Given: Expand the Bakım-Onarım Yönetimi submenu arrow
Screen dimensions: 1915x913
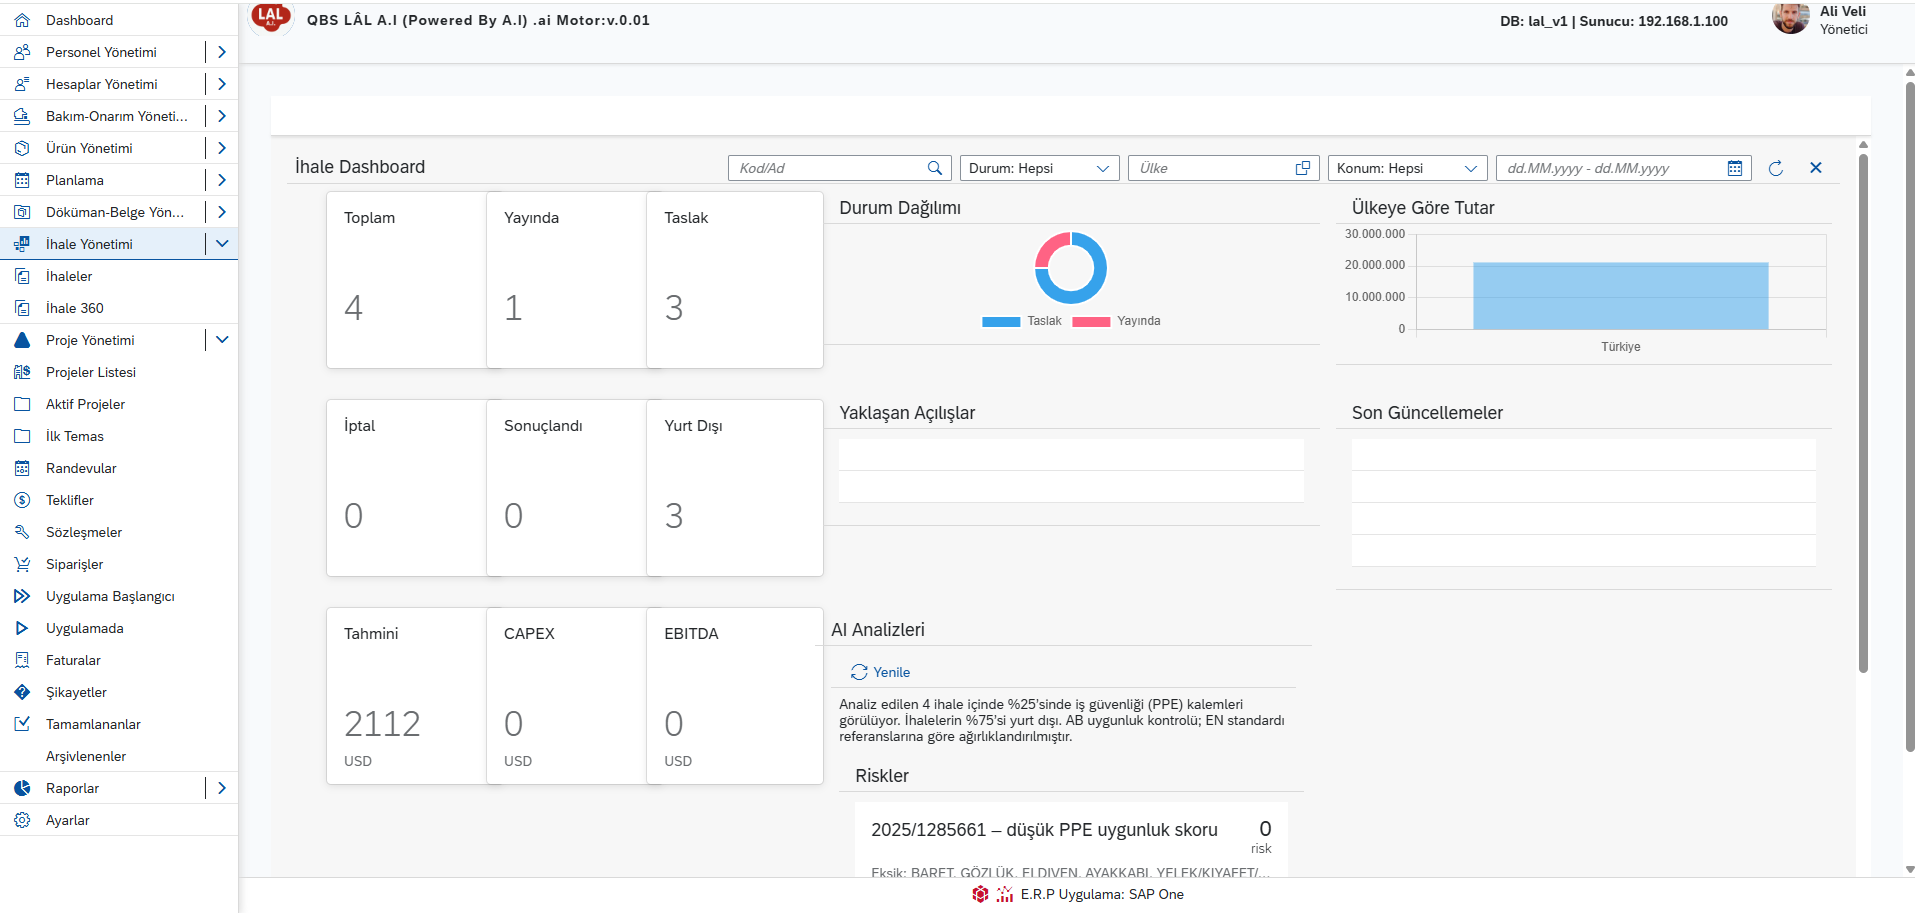Looking at the screenshot, I should tap(222, 116).
